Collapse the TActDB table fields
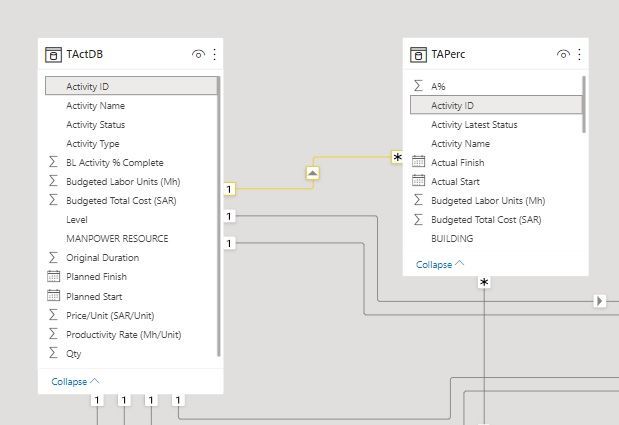The width and height of the screenshot is (619, 425). click(x=75, y=381)
